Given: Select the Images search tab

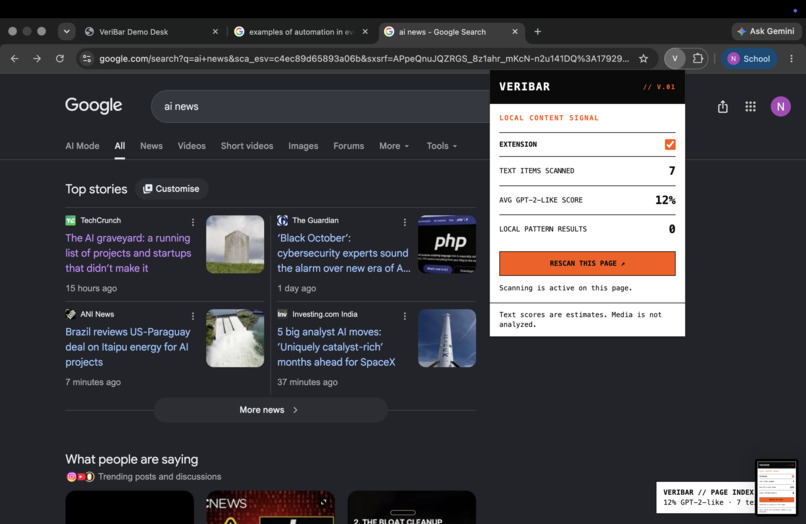Looking at the screenshot, I should (303, 146).
